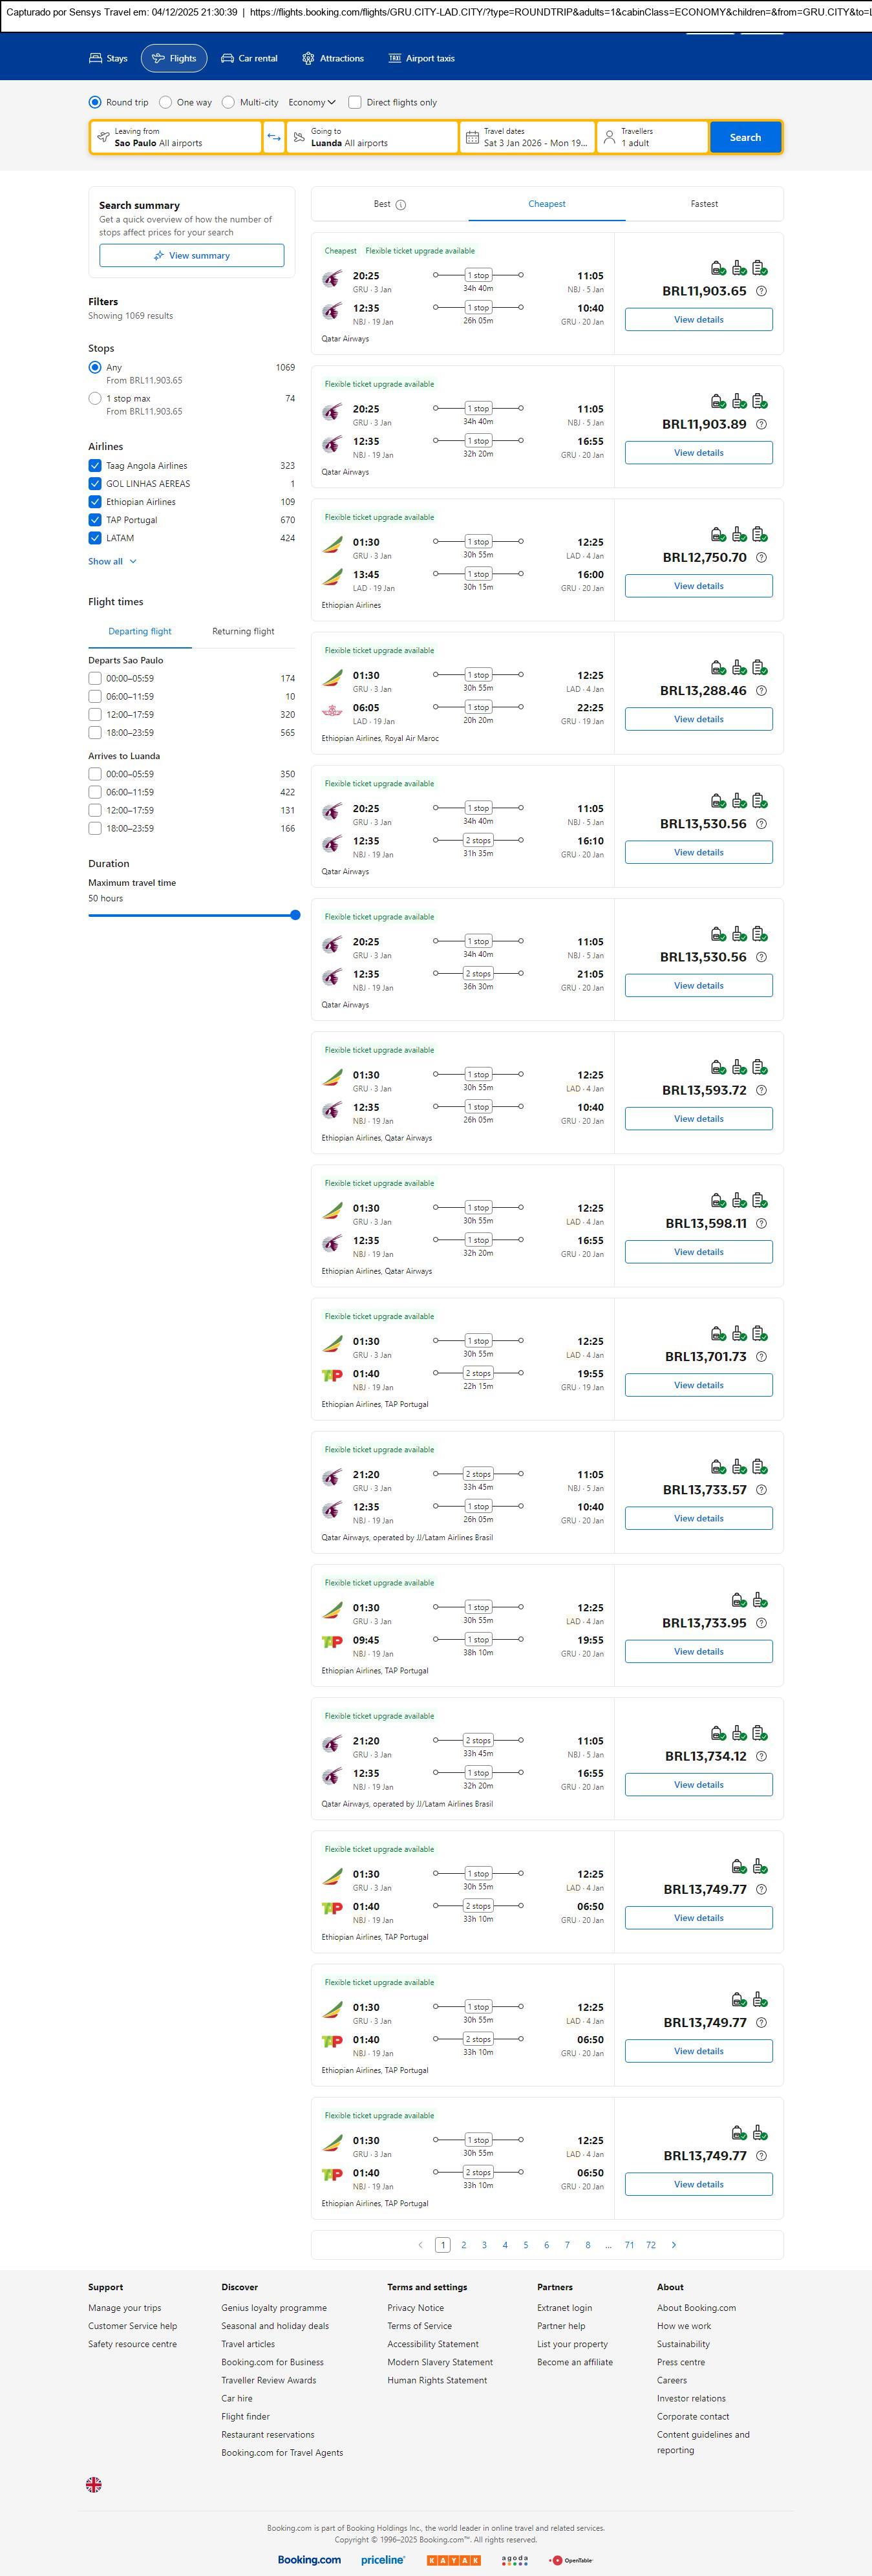Click the swap origin and destination arrows icon
The image size is (872, 2576).
pyautogui.click(x=274, y=137)
